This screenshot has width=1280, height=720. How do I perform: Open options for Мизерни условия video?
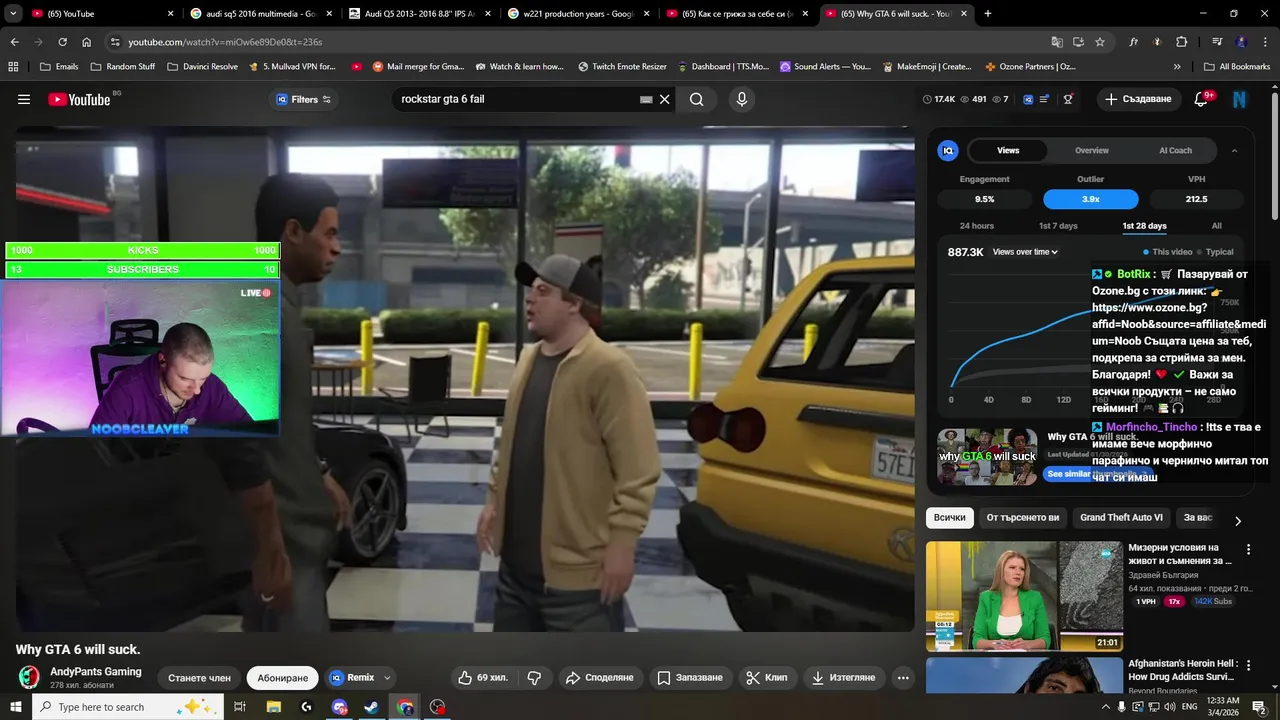[x=1248, y=549]
